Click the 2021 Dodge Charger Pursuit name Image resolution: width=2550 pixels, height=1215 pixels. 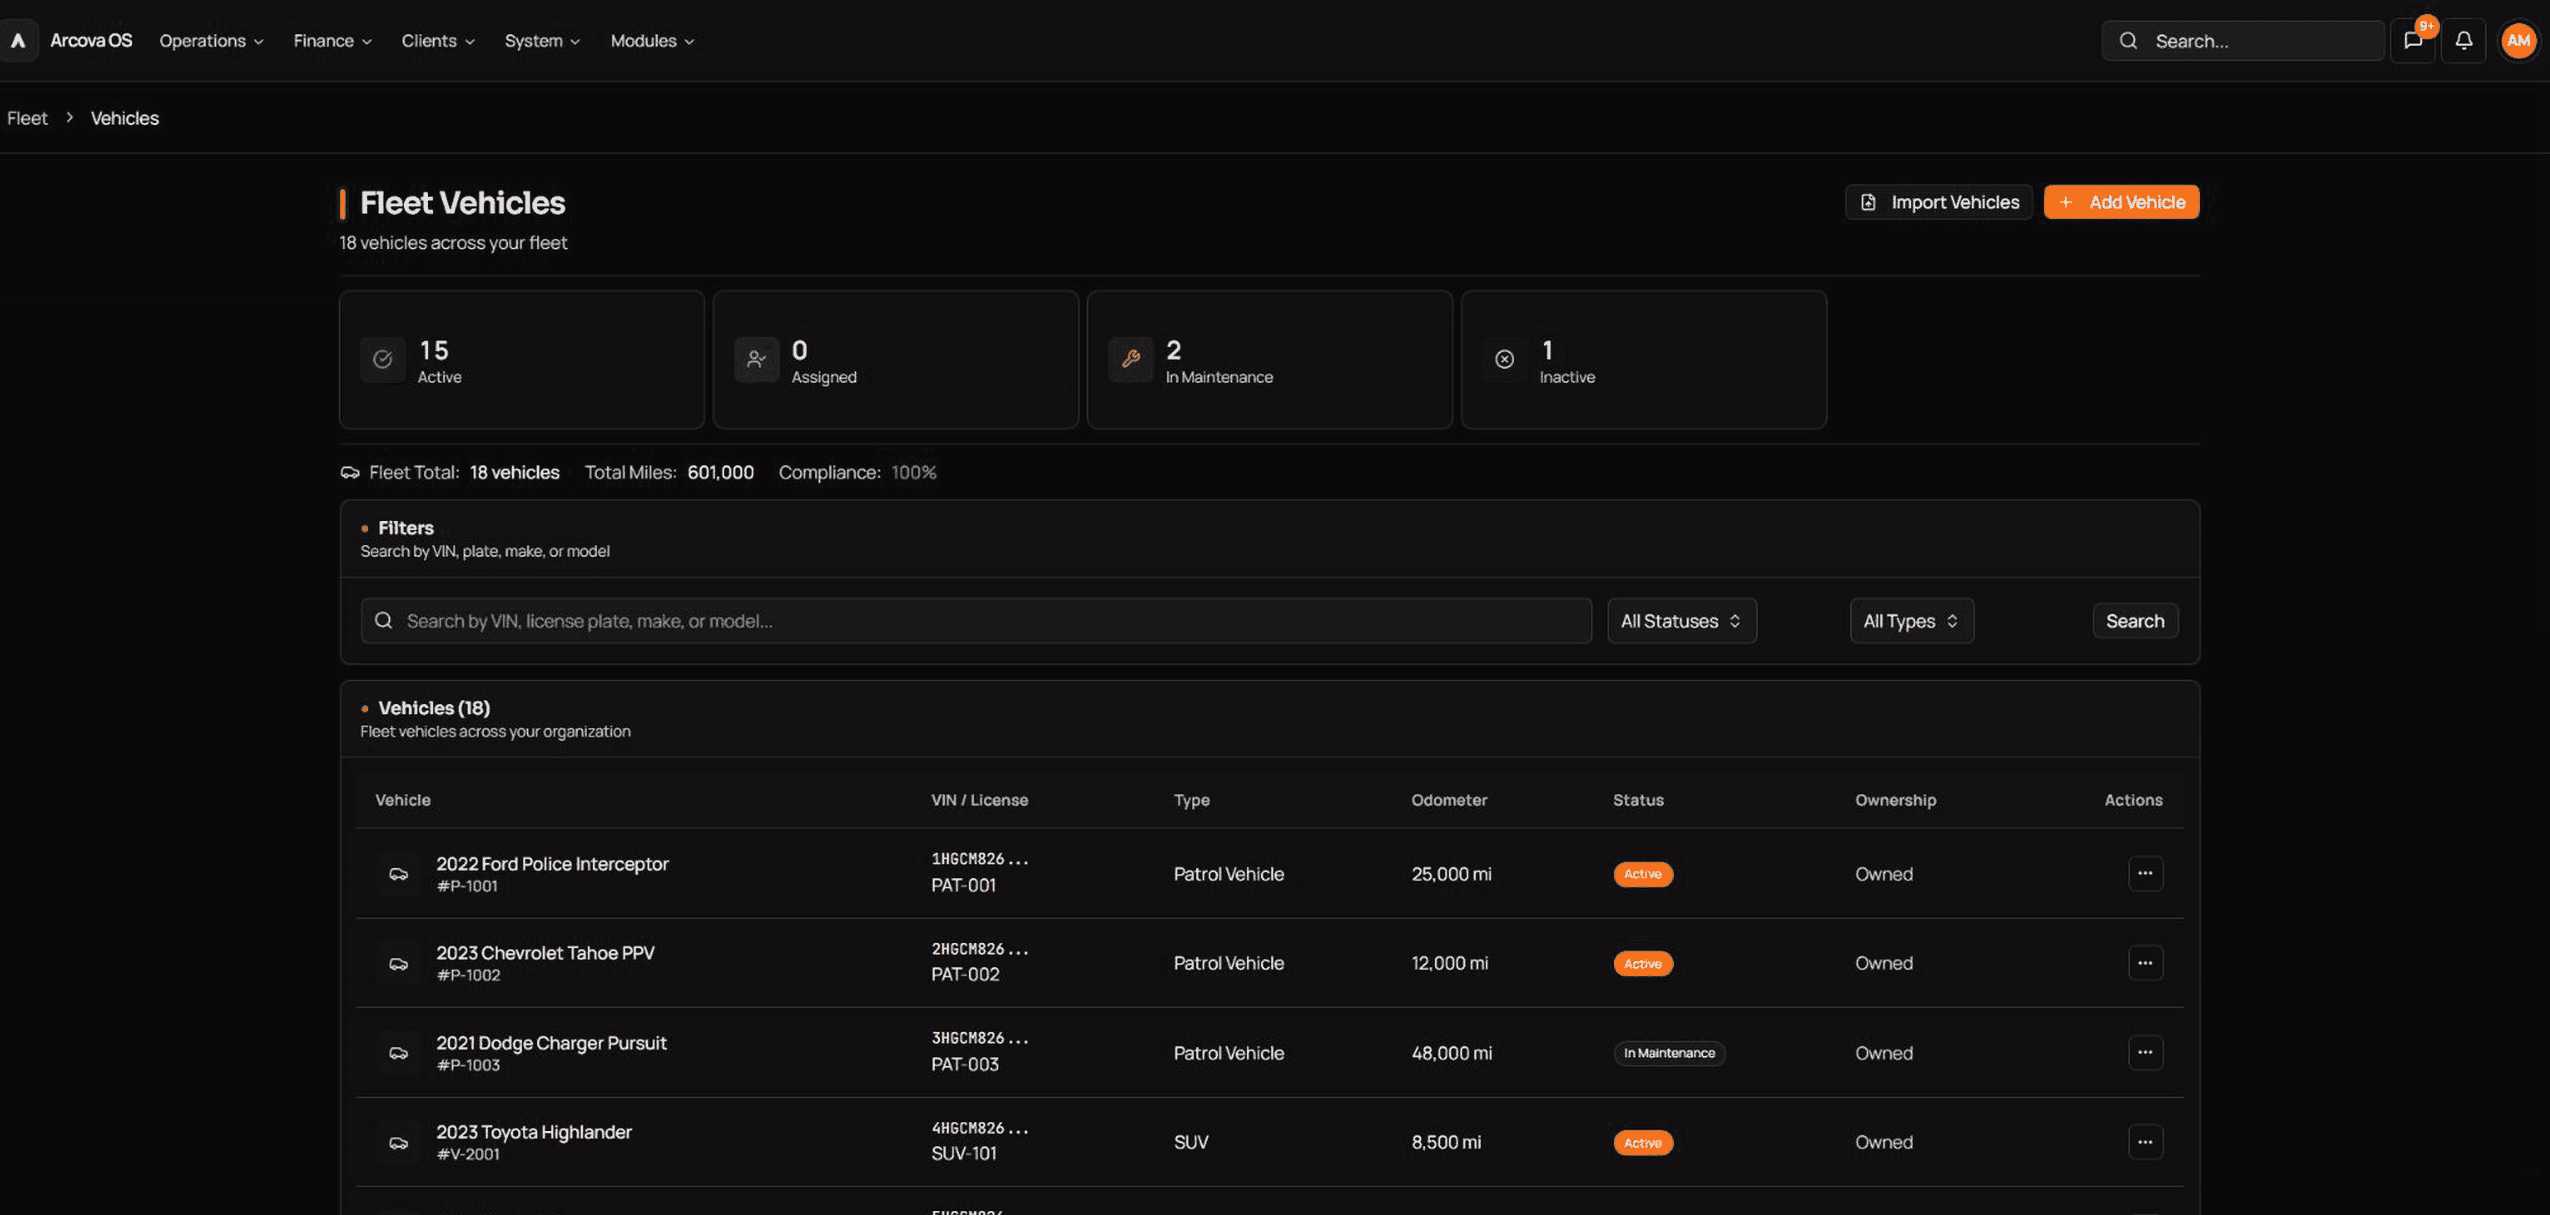(x=551, y=1042)
